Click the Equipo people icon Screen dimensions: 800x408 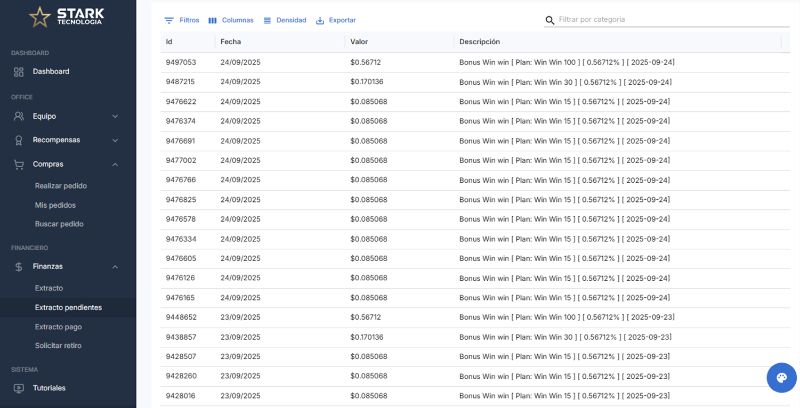19,116
